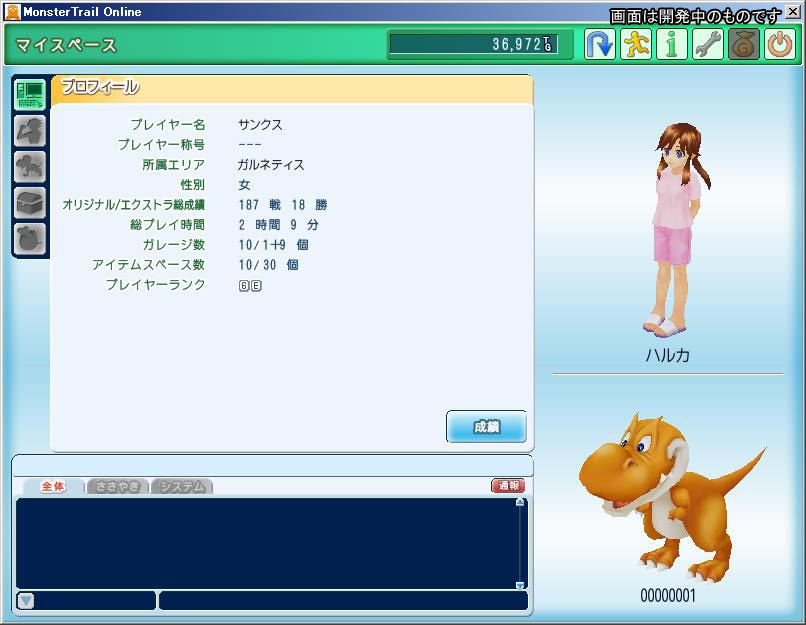The width and height of the screenshot is (806, 625).
Task: Open the chat channel dropdown arrow
Action: 26,600
